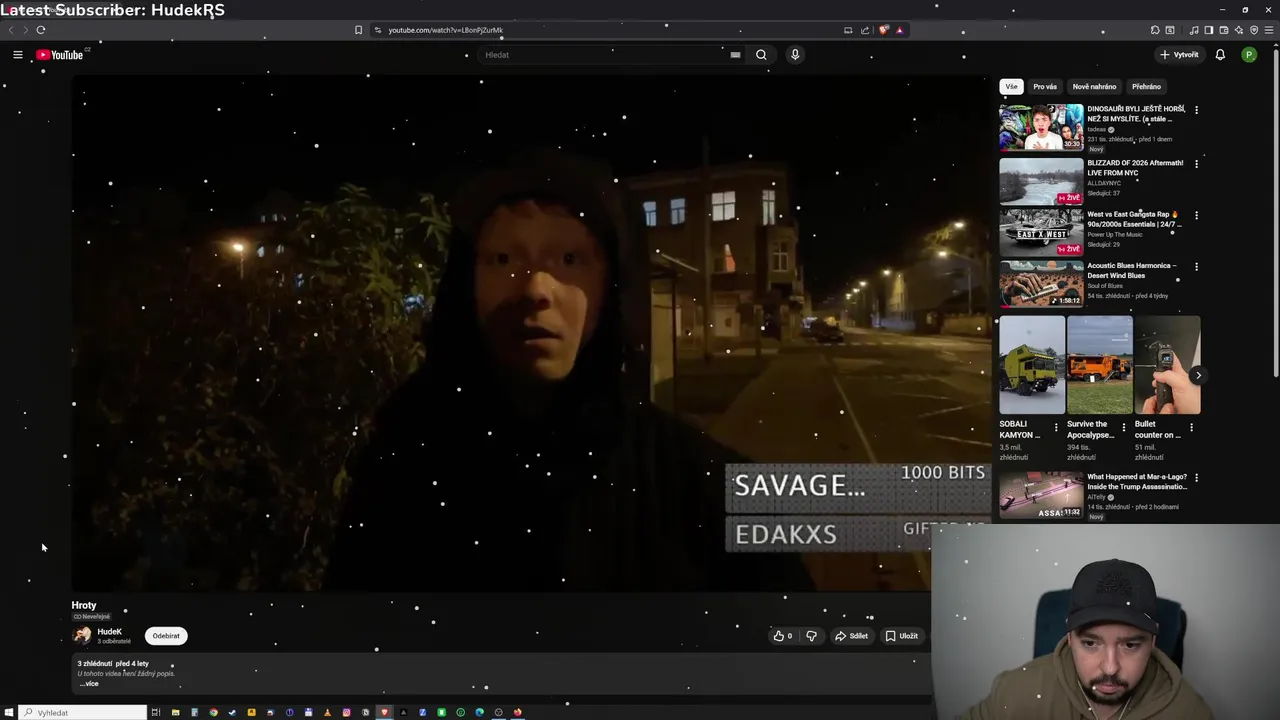Open File Explorer from the taskbar
This screenshot has height=720, width=1280.
175,712
